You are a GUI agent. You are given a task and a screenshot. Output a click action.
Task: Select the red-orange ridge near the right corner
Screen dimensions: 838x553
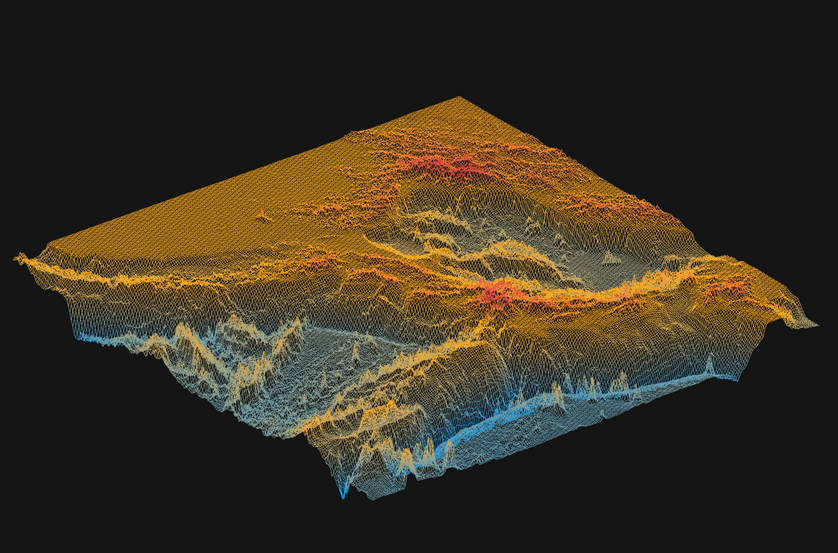725,288
